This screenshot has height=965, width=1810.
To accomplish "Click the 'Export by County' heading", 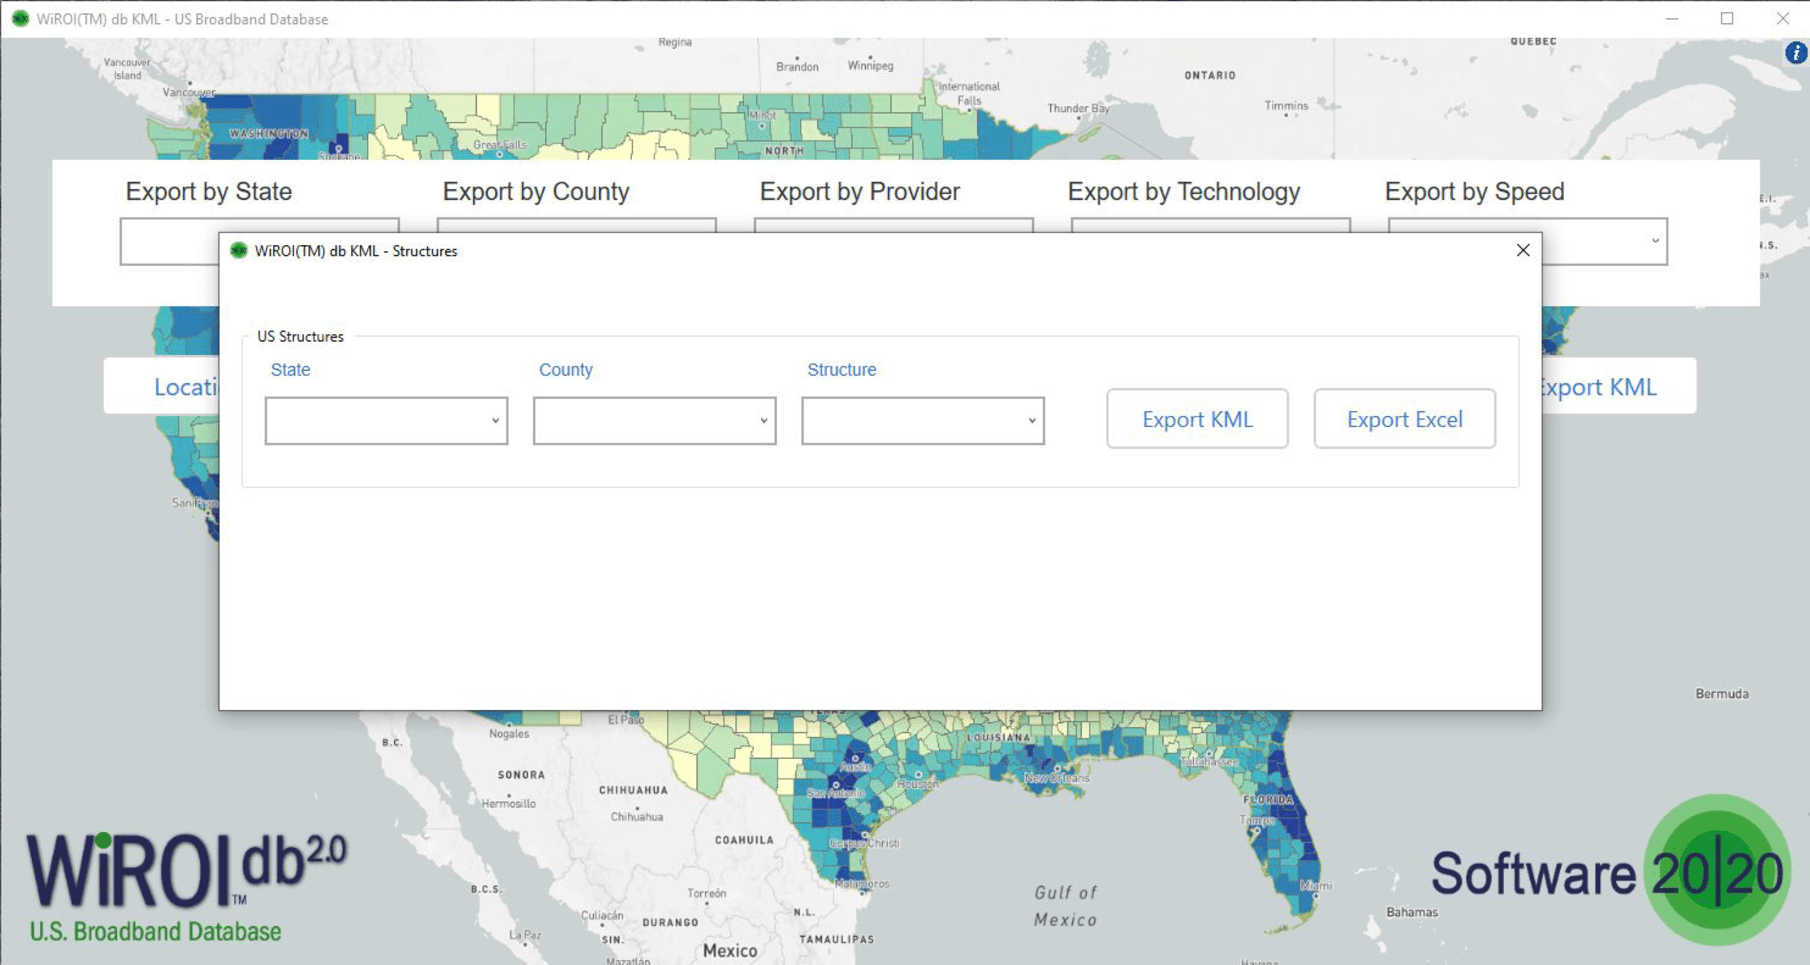I will [x=536, y=191].
